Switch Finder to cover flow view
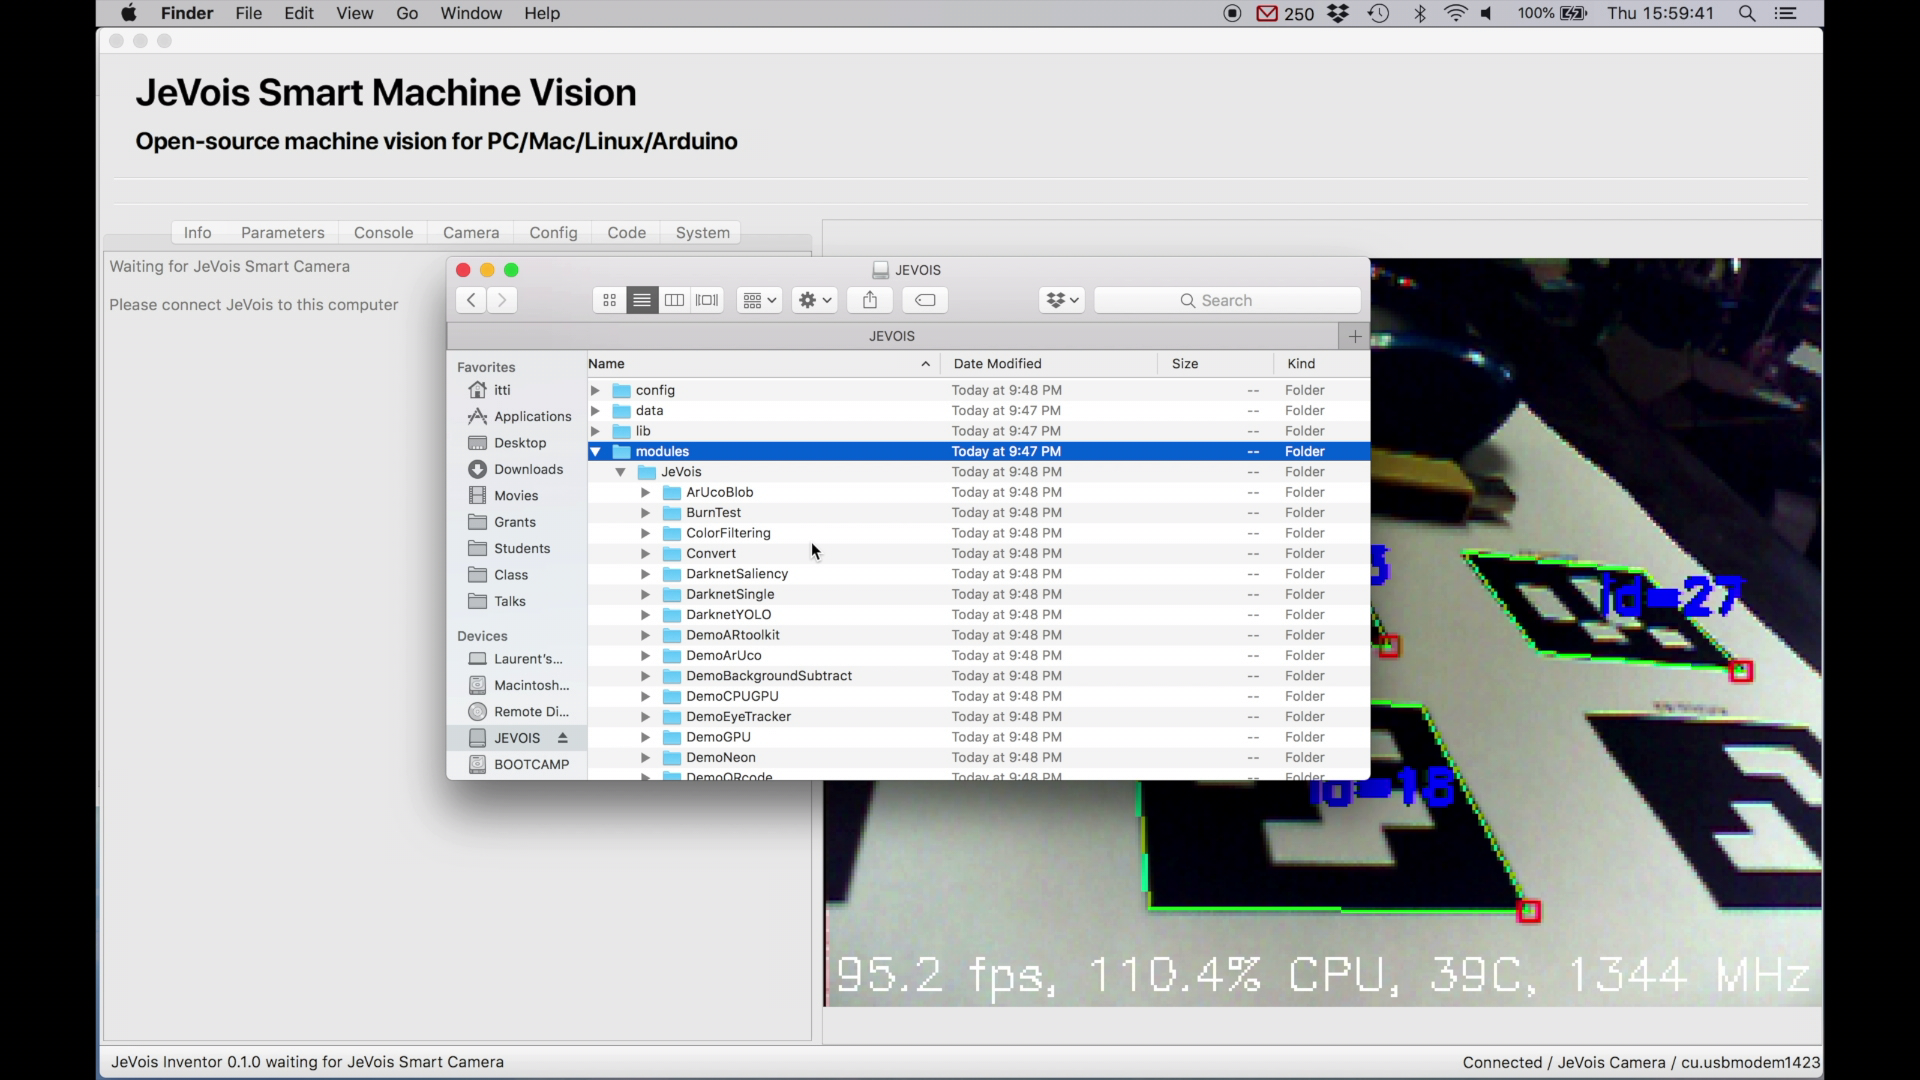The height and width of the screenshot is (1080, 1920). 708,300
